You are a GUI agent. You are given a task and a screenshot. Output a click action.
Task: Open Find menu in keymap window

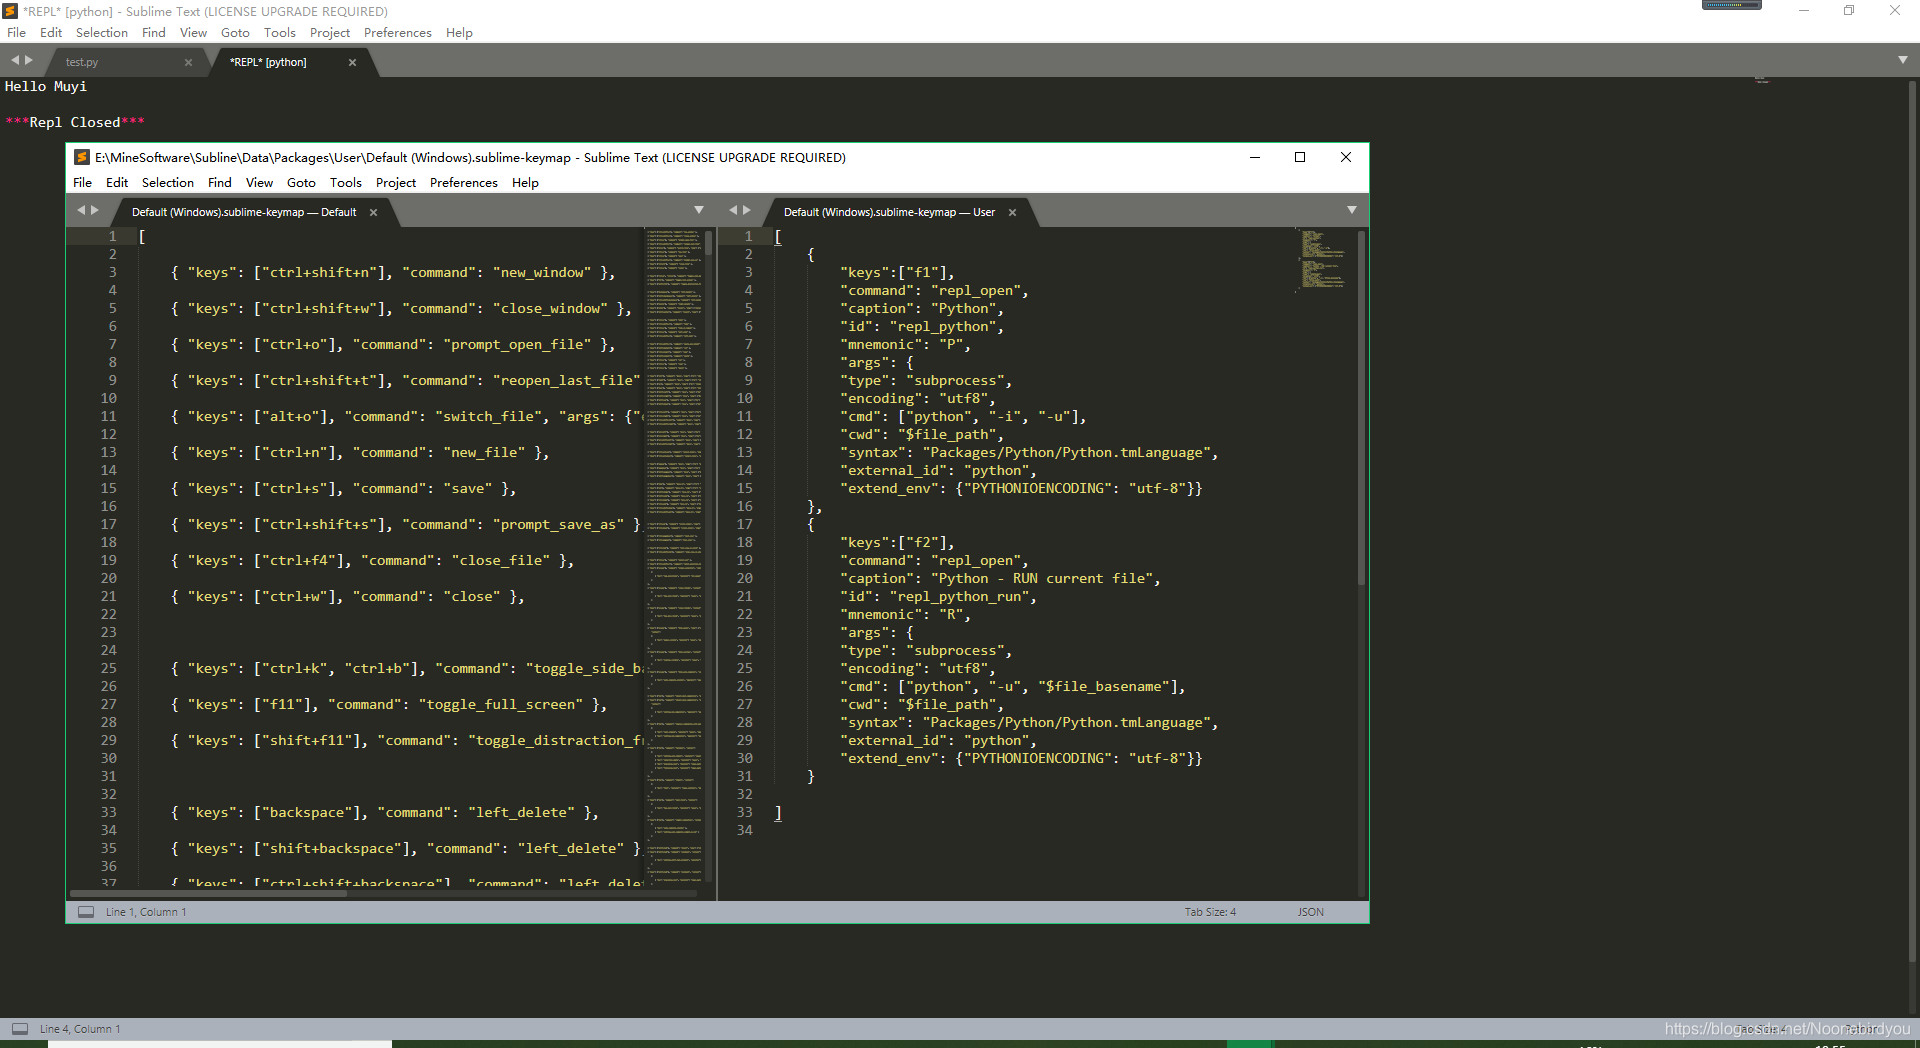click(x=220, y=183)
